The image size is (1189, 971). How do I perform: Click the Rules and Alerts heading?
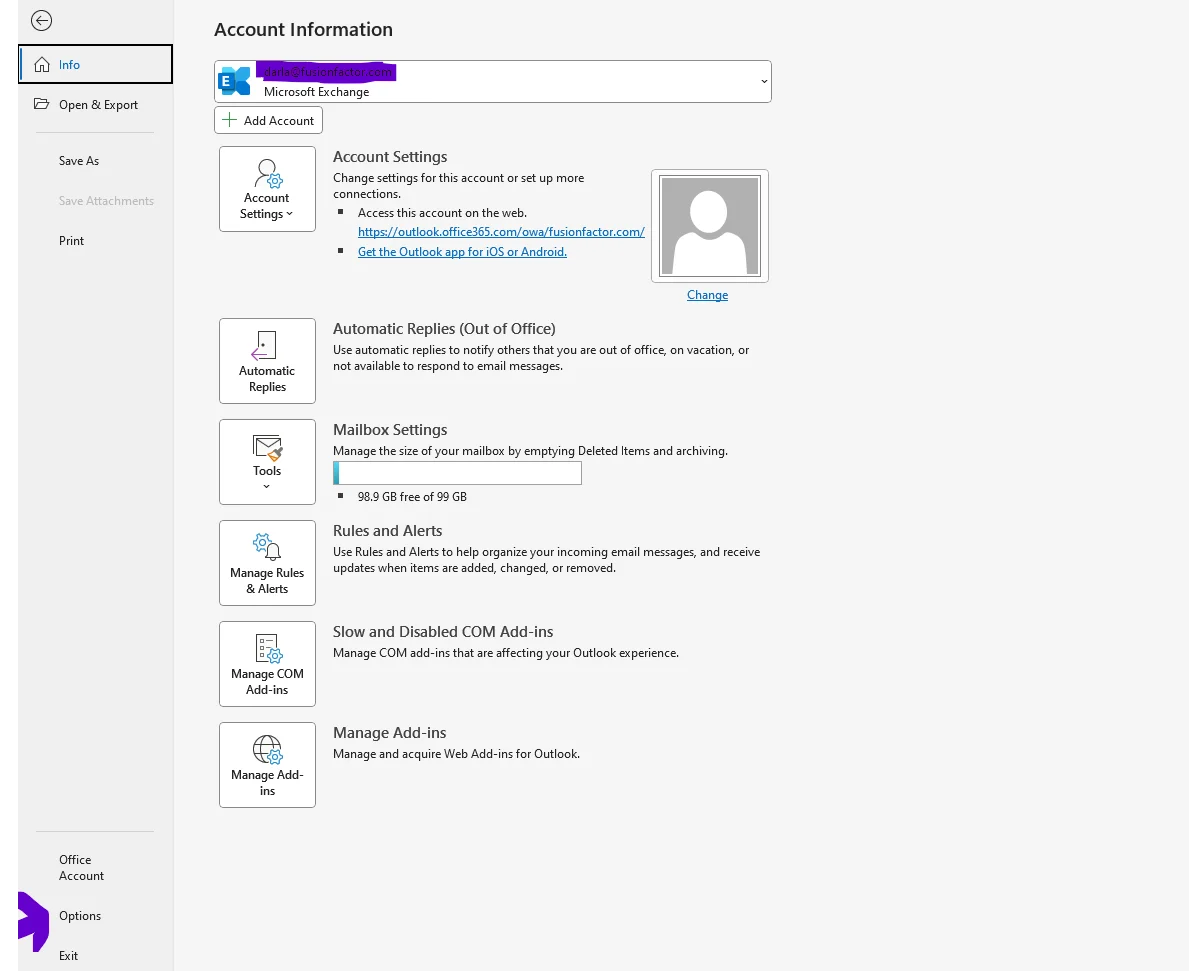click(x=387, y=531)
